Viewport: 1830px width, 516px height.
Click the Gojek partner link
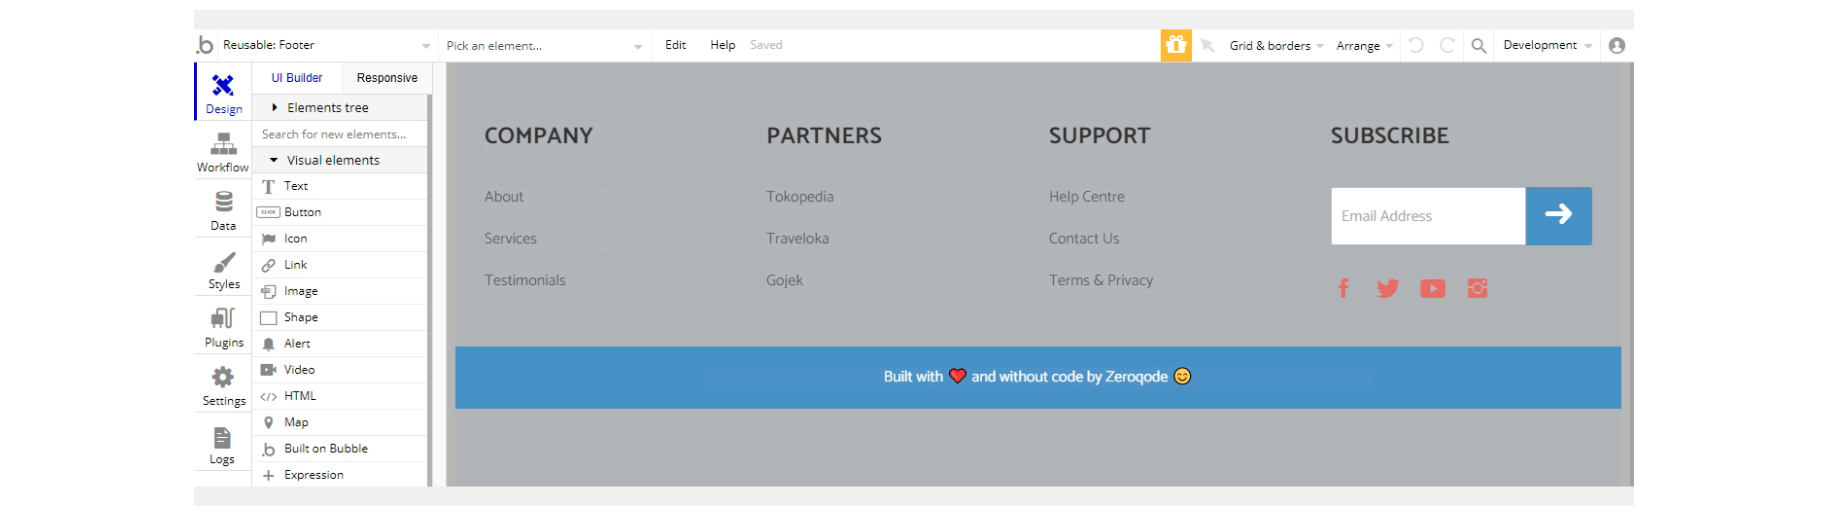pyautogui.click(x=784, y=281)
